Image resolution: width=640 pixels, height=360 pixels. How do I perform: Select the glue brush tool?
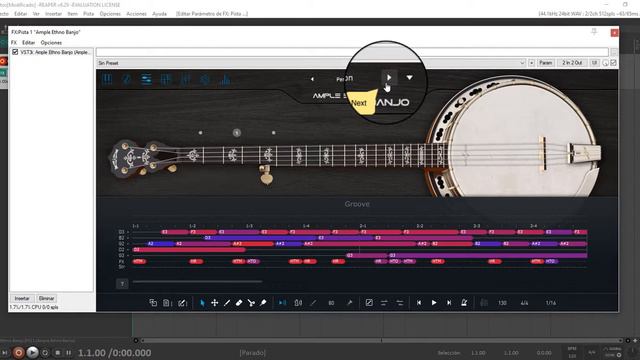click(263, 302)
